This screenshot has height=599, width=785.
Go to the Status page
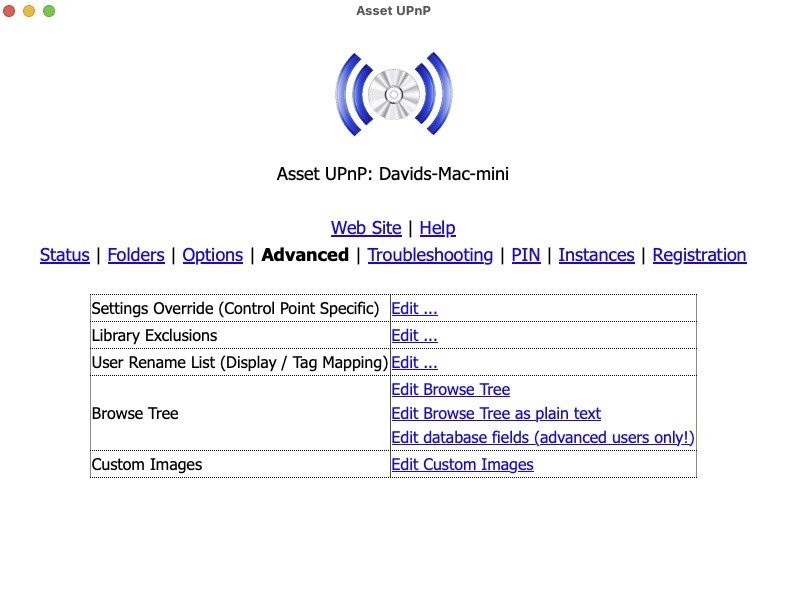[65, 255]
